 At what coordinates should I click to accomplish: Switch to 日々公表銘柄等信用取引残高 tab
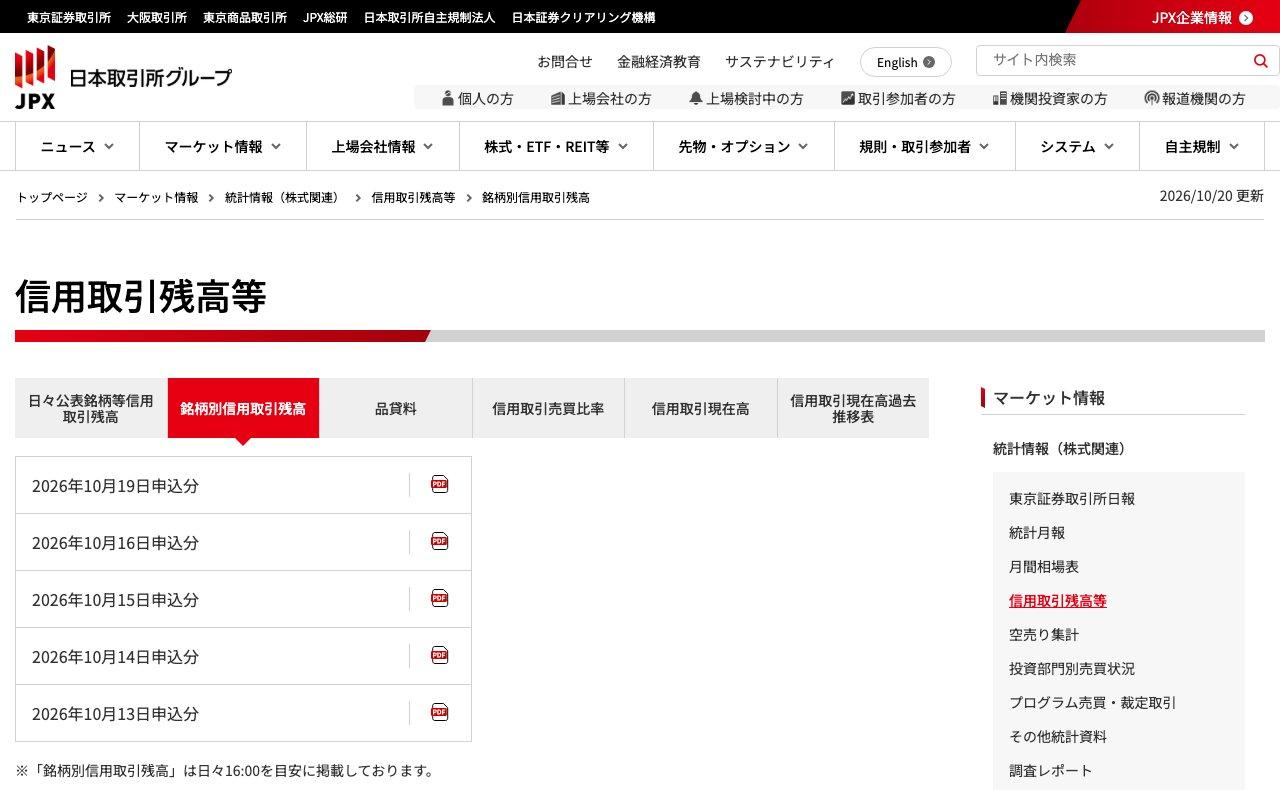[x=91, y=408]
